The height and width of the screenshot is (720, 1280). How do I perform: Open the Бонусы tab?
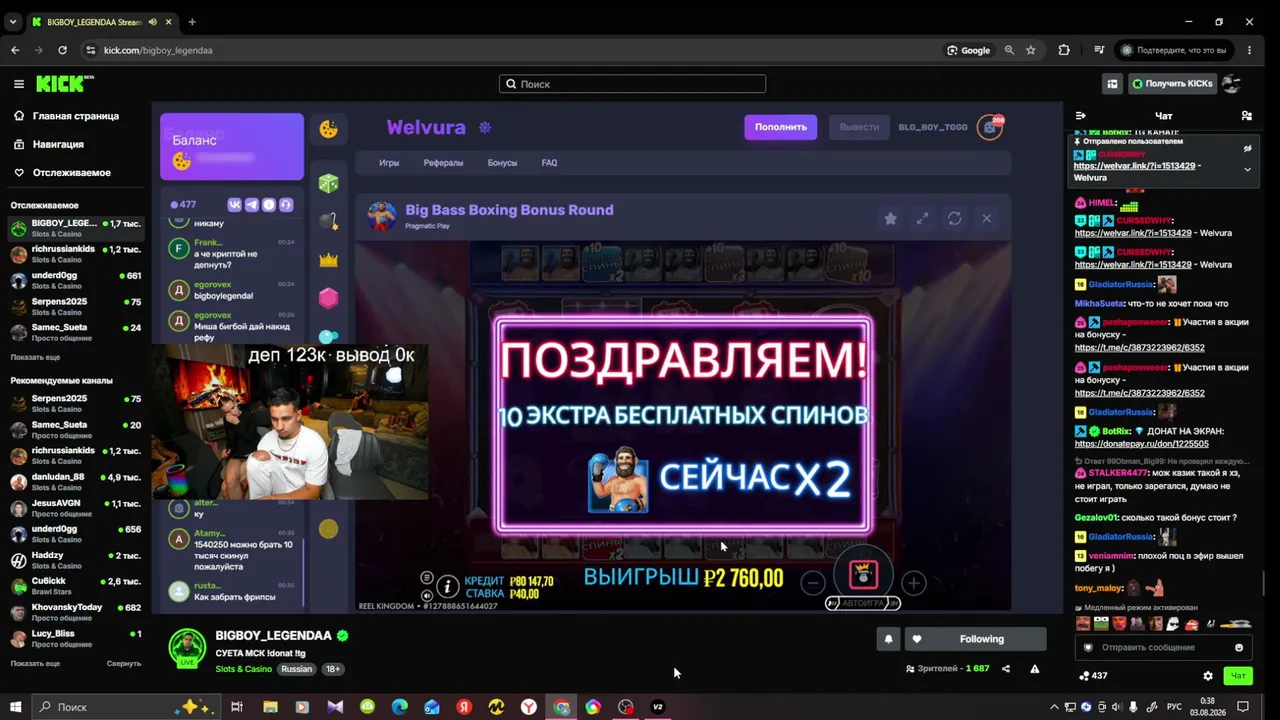502,163
